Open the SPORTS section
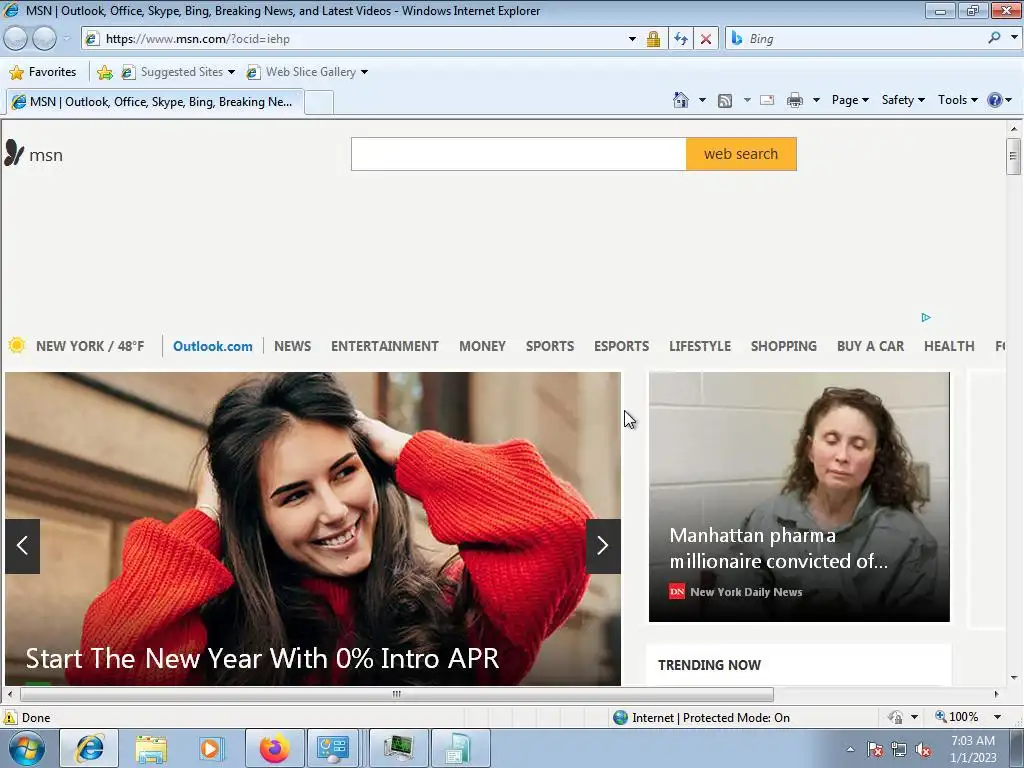Image resolution: width=1024 pixels, height=768 pixels. [x=550, y=346]
